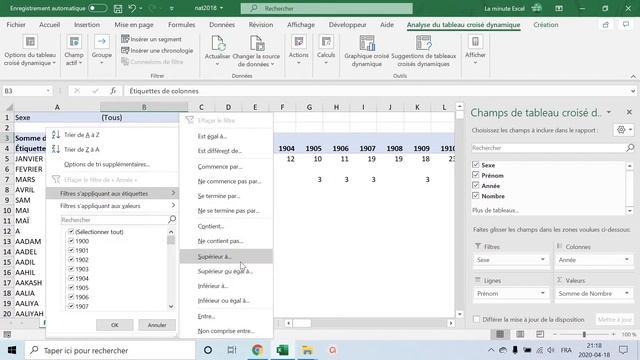The height and width of the screenshot is (360, 640).
Task: Sort with Trier de Z à A
Action: click(82, 149)
